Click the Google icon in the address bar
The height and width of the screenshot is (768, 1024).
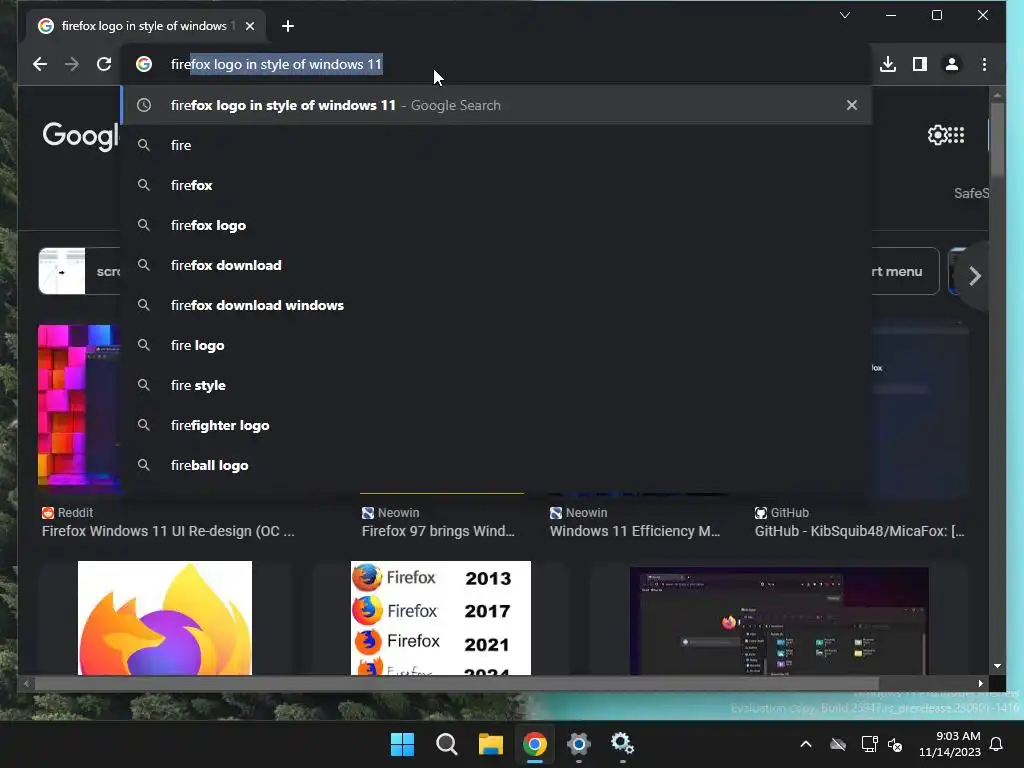click(x=144, y=64)
